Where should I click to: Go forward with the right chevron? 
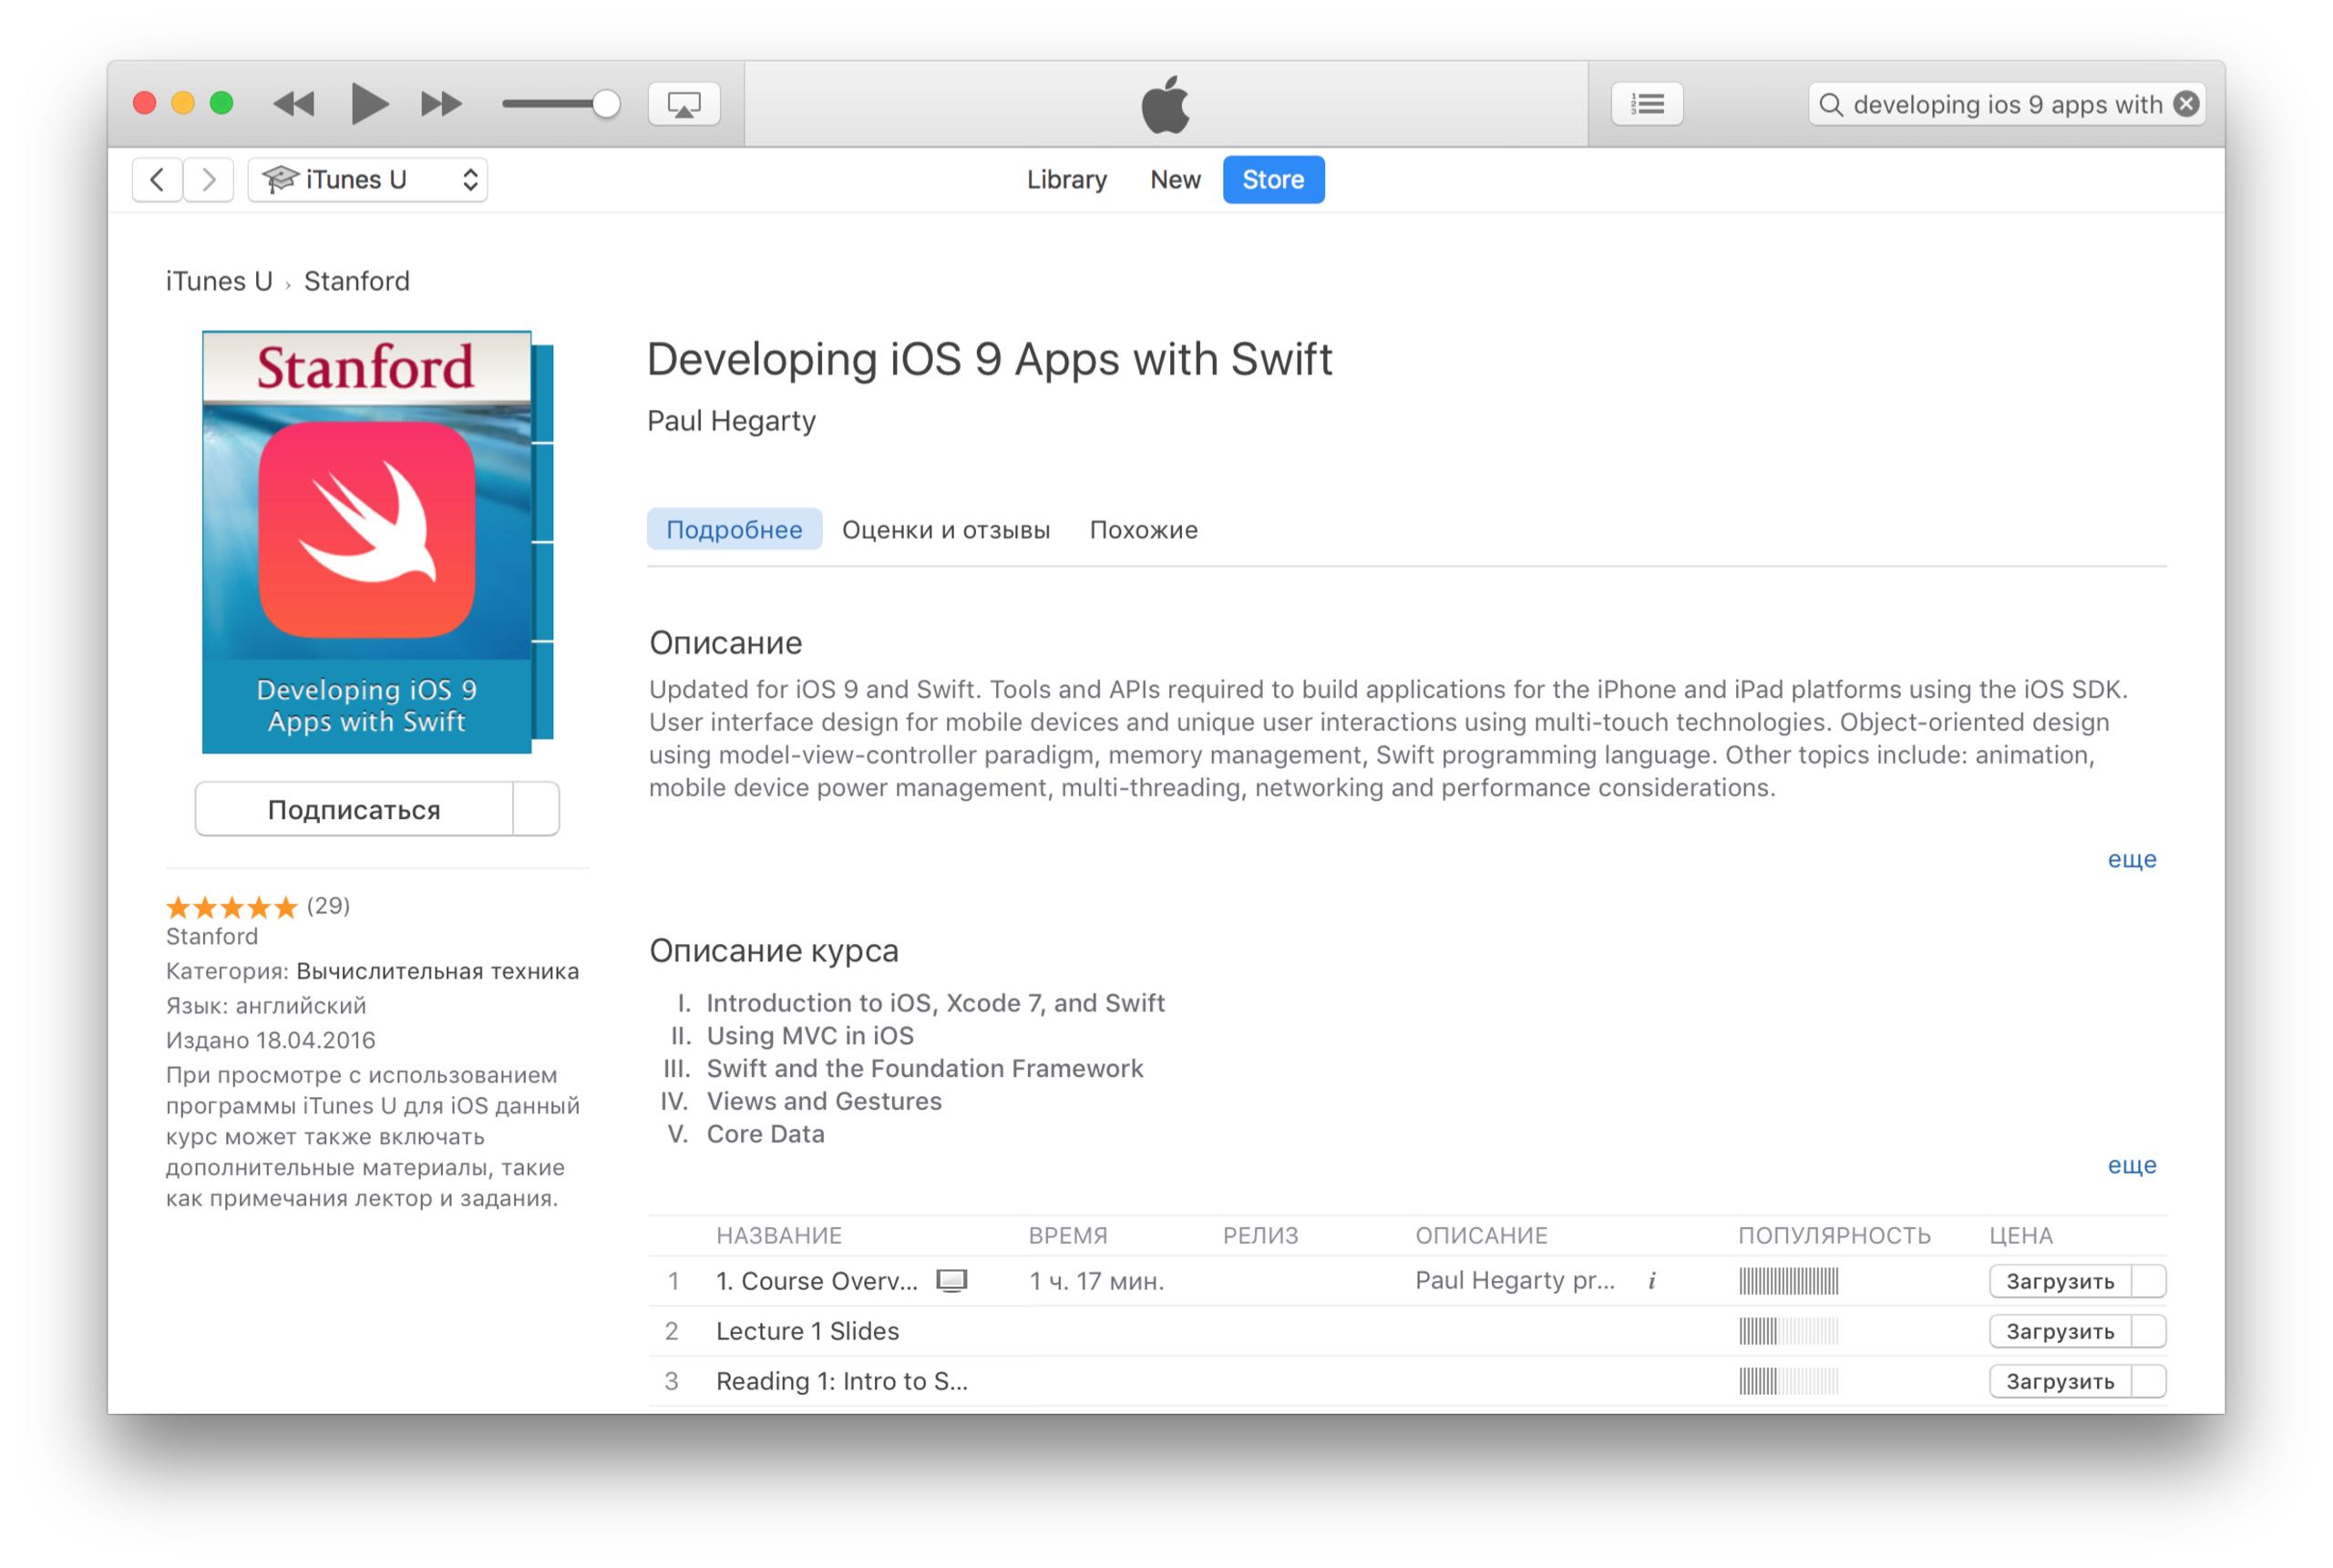(x=209, y=180)
